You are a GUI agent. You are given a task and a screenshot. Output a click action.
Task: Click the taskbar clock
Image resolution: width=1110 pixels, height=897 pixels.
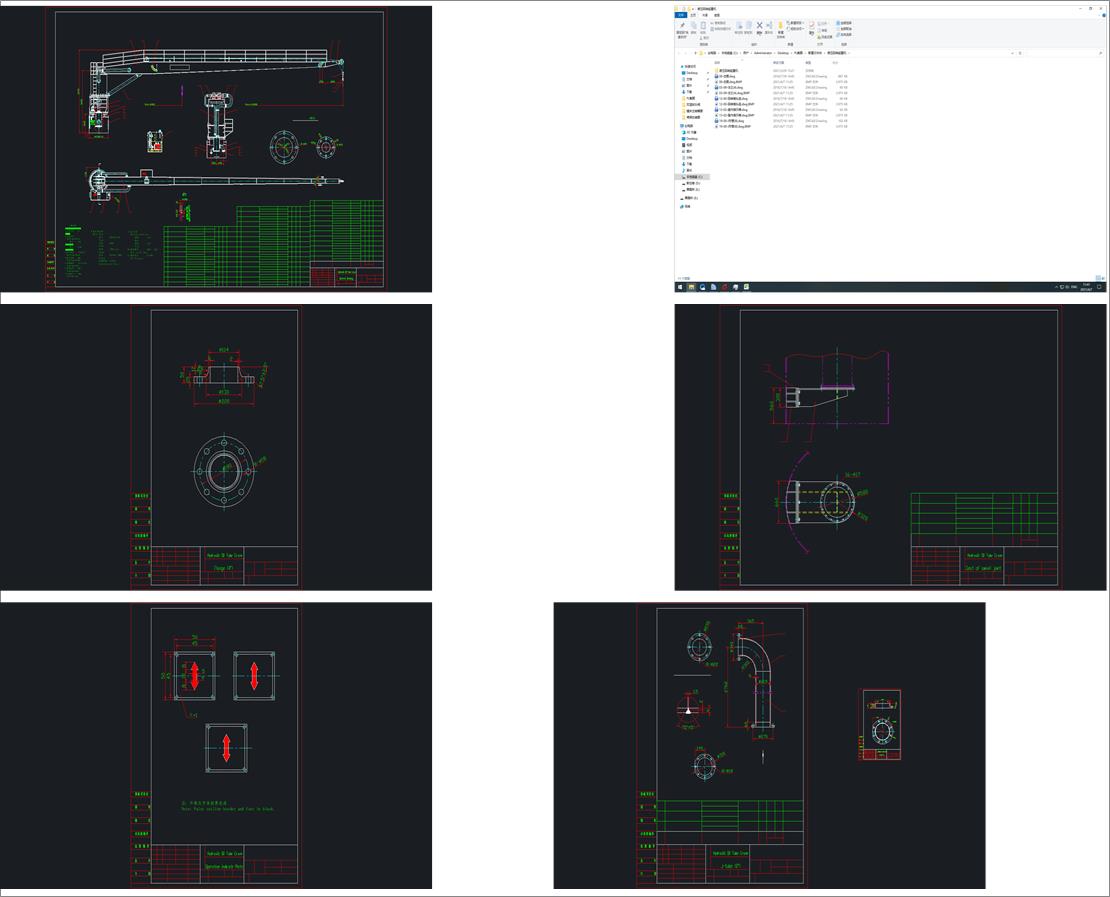(1086, 287)
